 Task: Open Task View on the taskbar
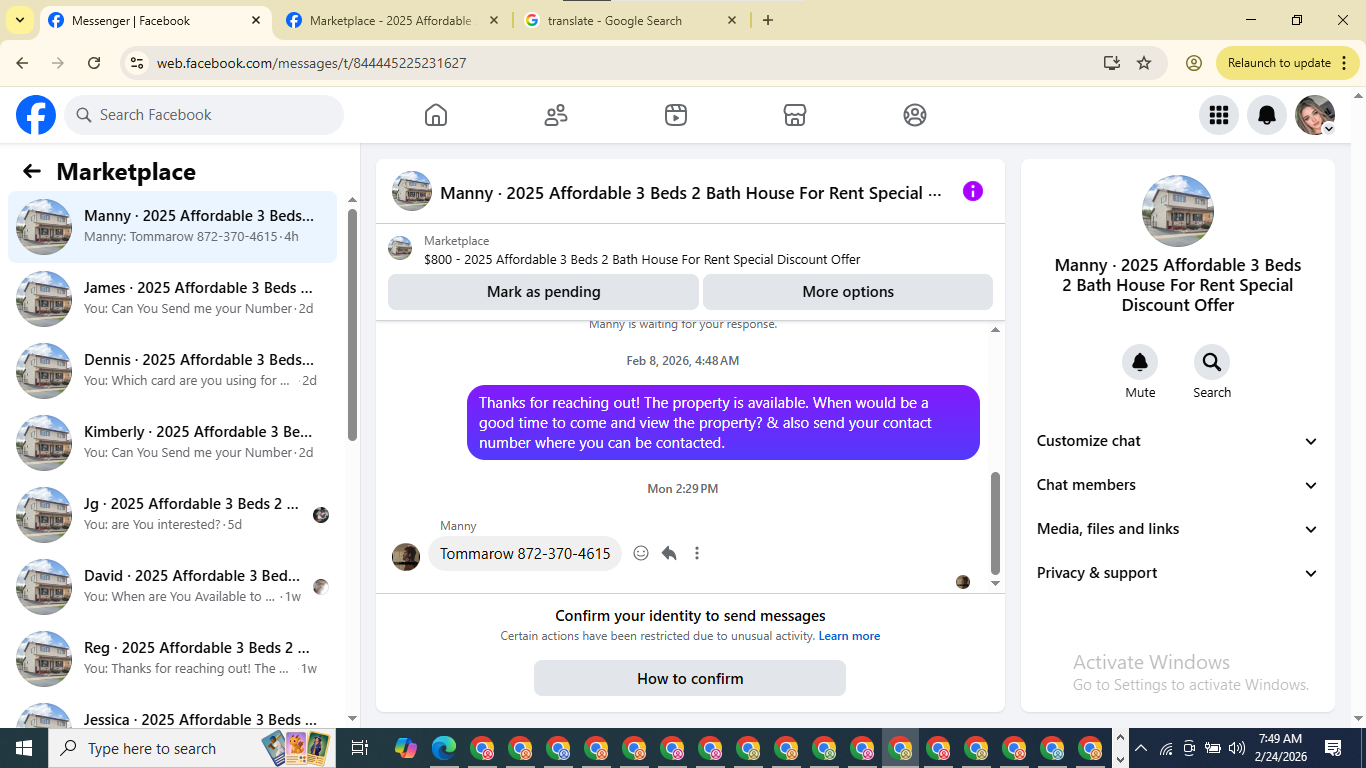click(x=360, y=748)
